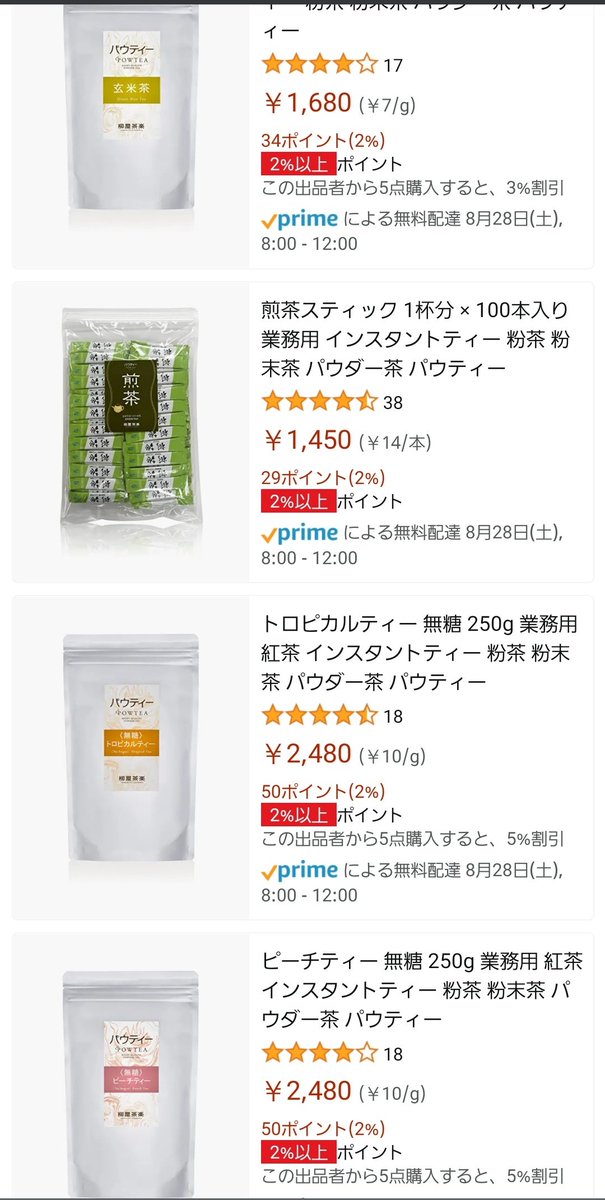Open トロピカルティー 無糖 250g product title
The width and height of the screenshot is (605, 1200).
pyautogui.click(x=419, y=653)
